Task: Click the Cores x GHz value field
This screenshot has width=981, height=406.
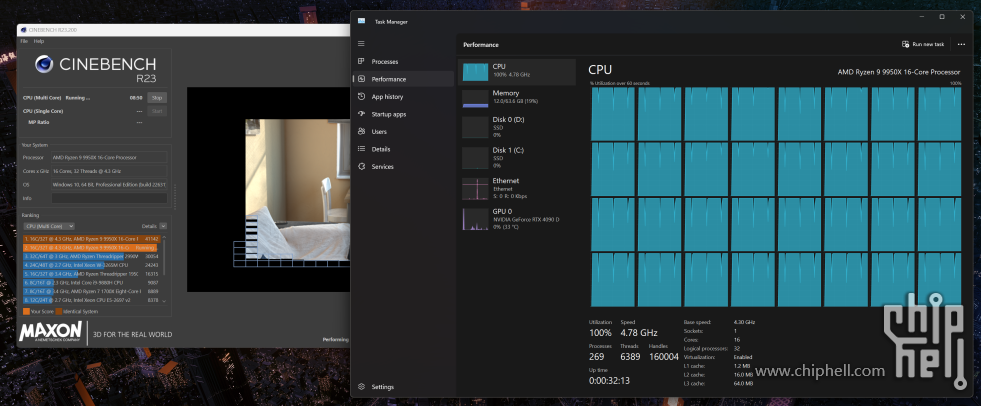Action: pos(109,171)
